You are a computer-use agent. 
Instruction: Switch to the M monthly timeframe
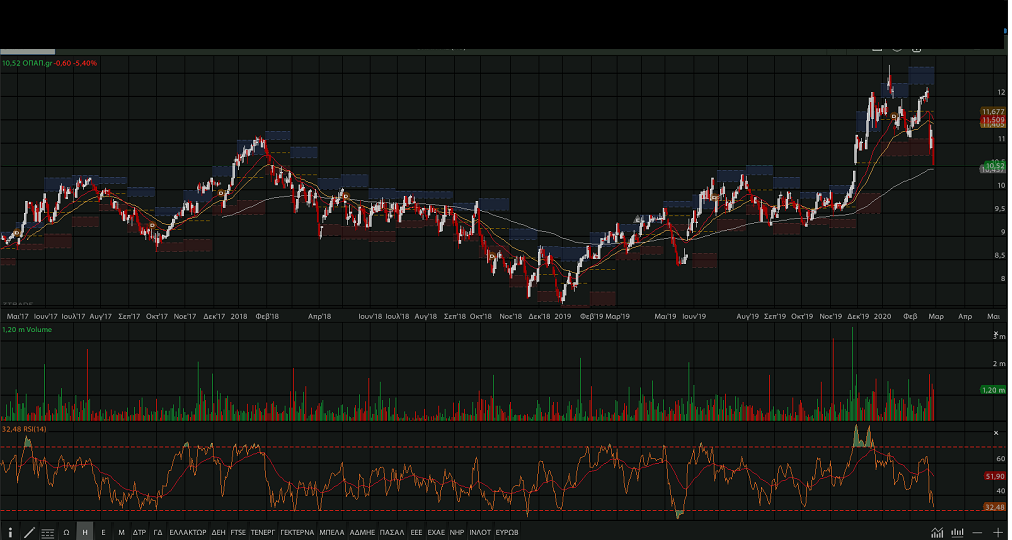pyautogui.click(x=121, y=533)
